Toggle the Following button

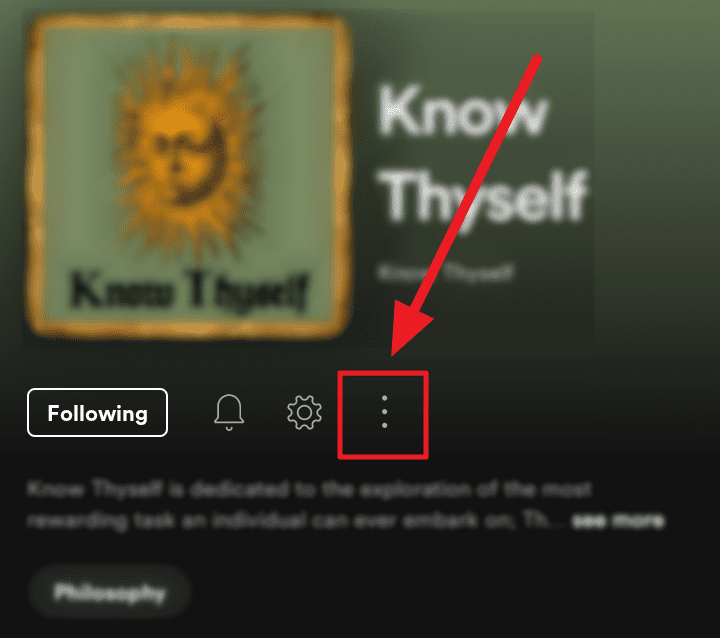pos(97,412)
